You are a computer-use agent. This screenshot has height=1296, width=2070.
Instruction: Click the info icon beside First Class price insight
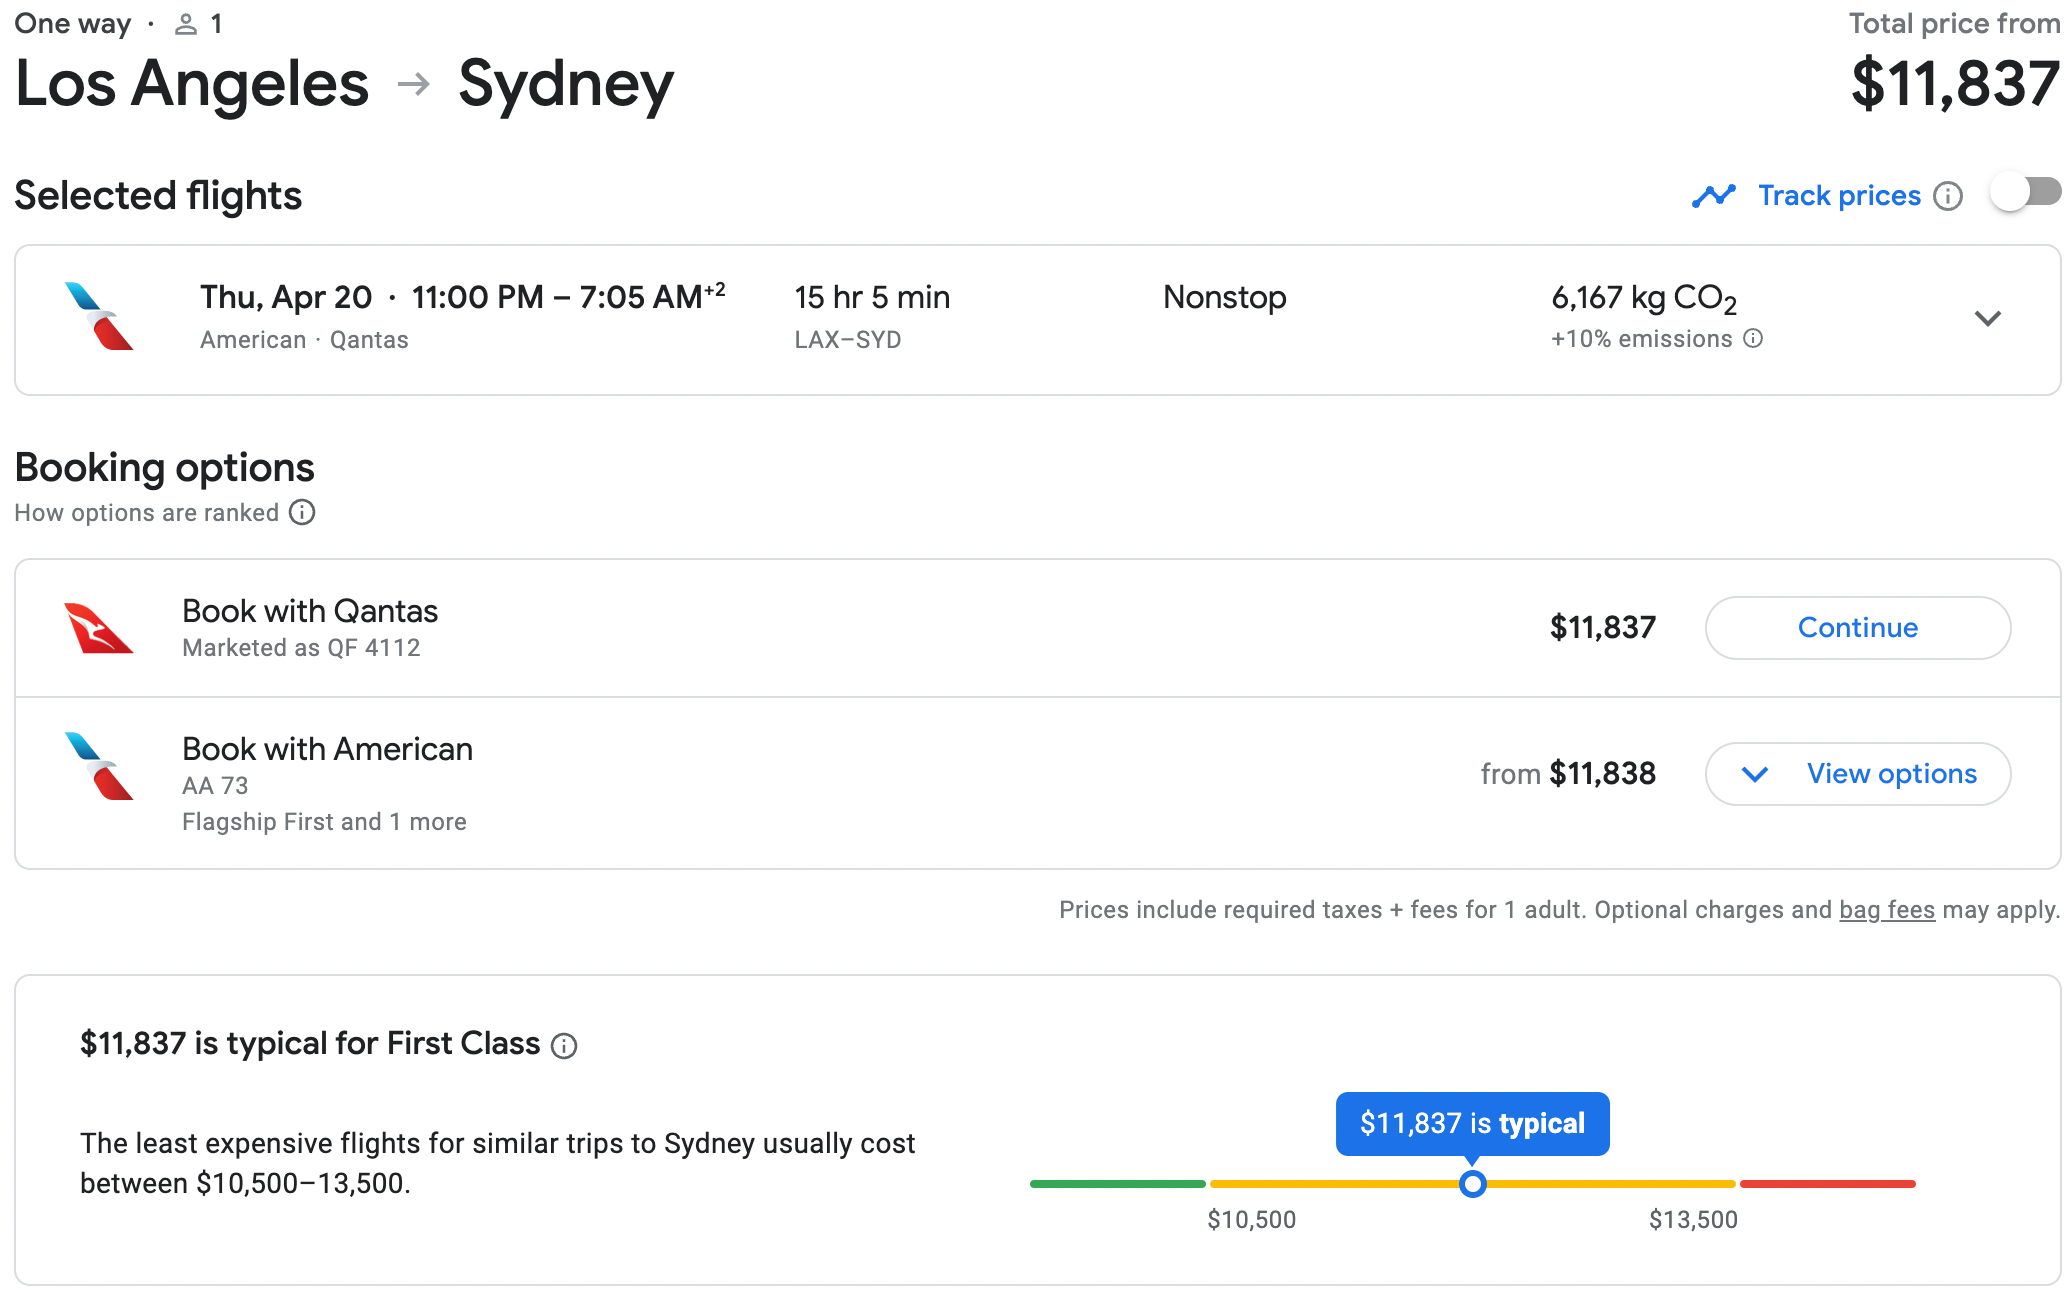point(564,1046)
